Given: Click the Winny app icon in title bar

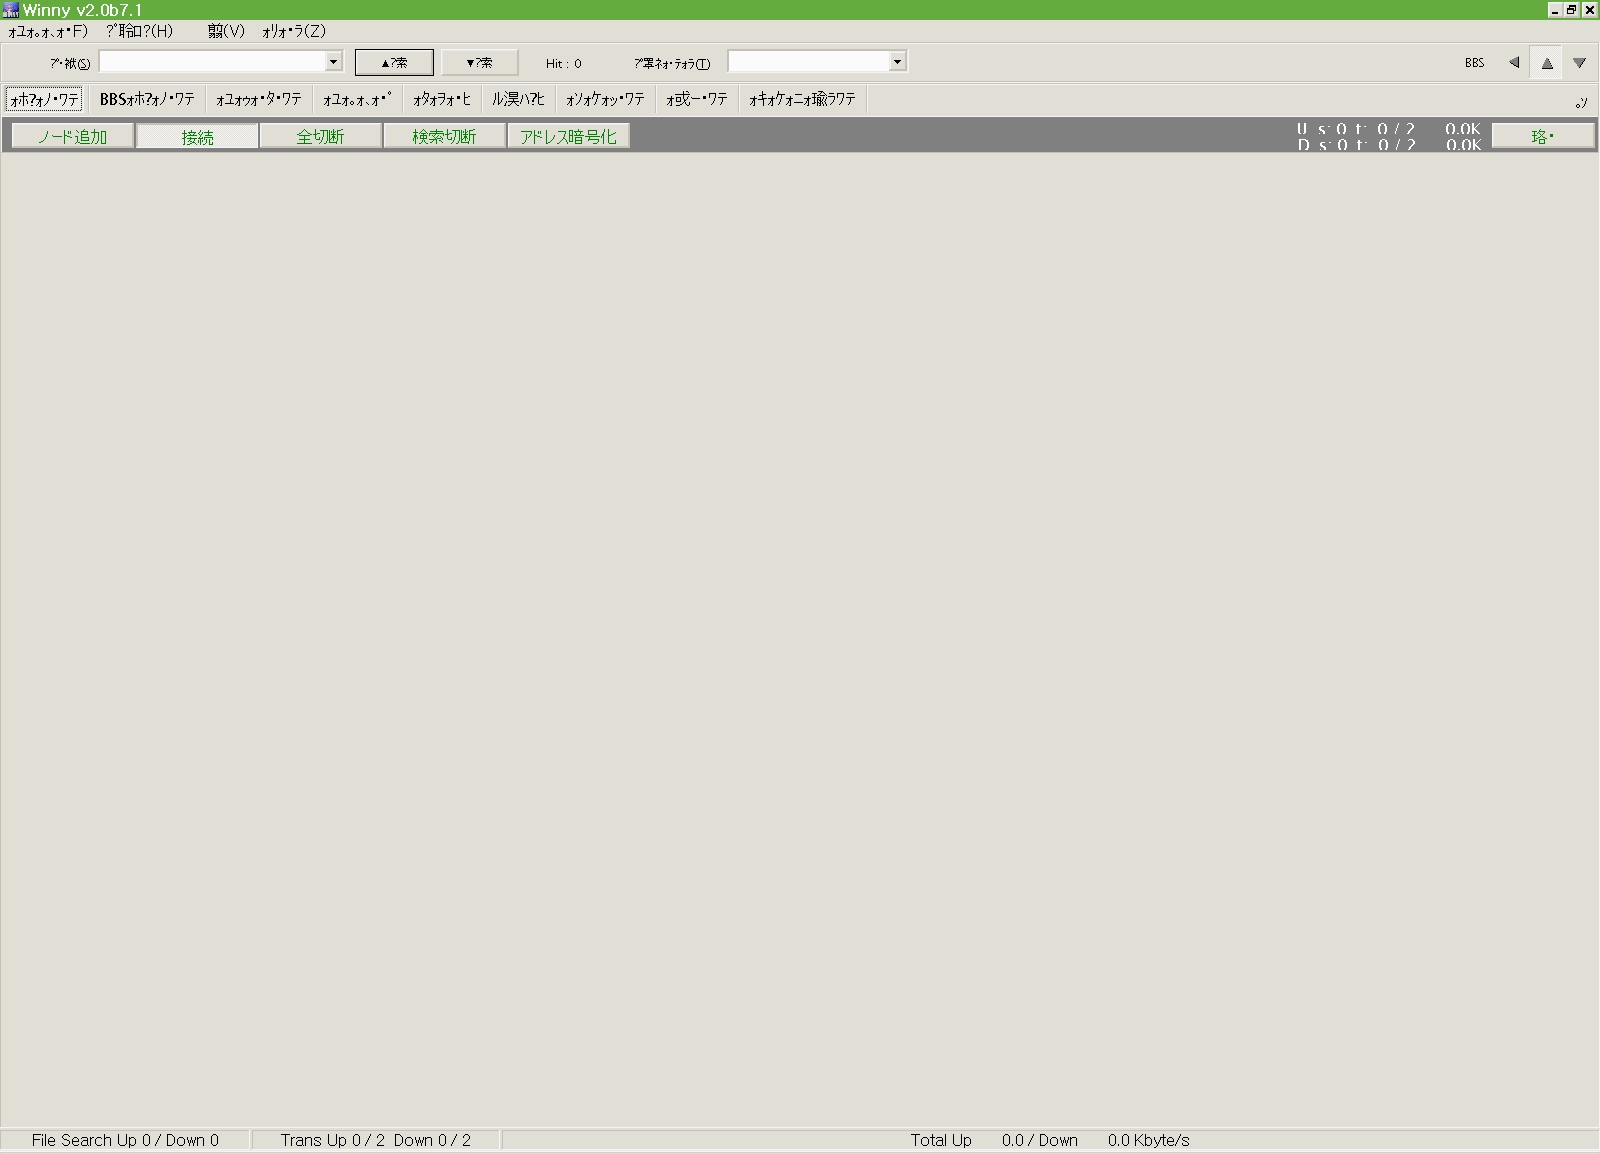Looking at the screenshot, I should (x=11, y=10).
